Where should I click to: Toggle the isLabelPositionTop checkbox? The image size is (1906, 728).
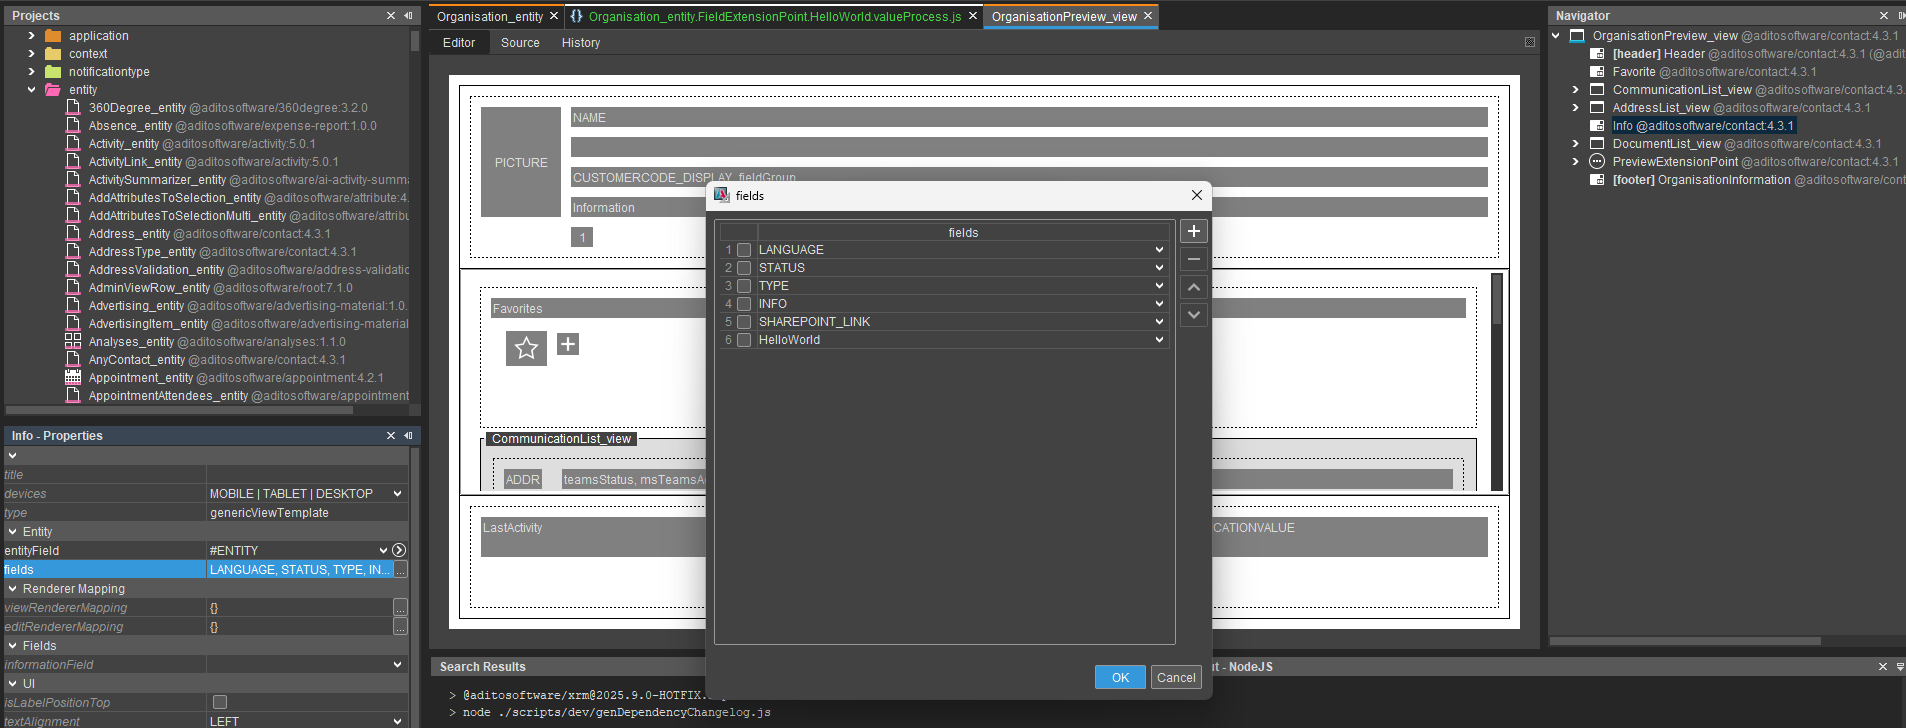click(220, 702)
